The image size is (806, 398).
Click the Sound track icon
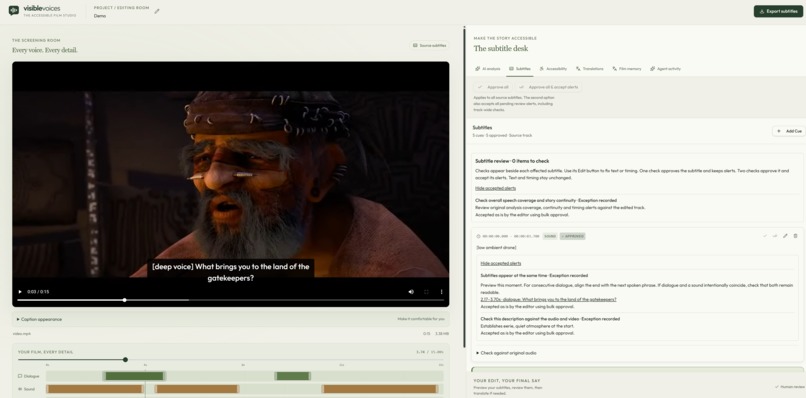coord(20,389)
